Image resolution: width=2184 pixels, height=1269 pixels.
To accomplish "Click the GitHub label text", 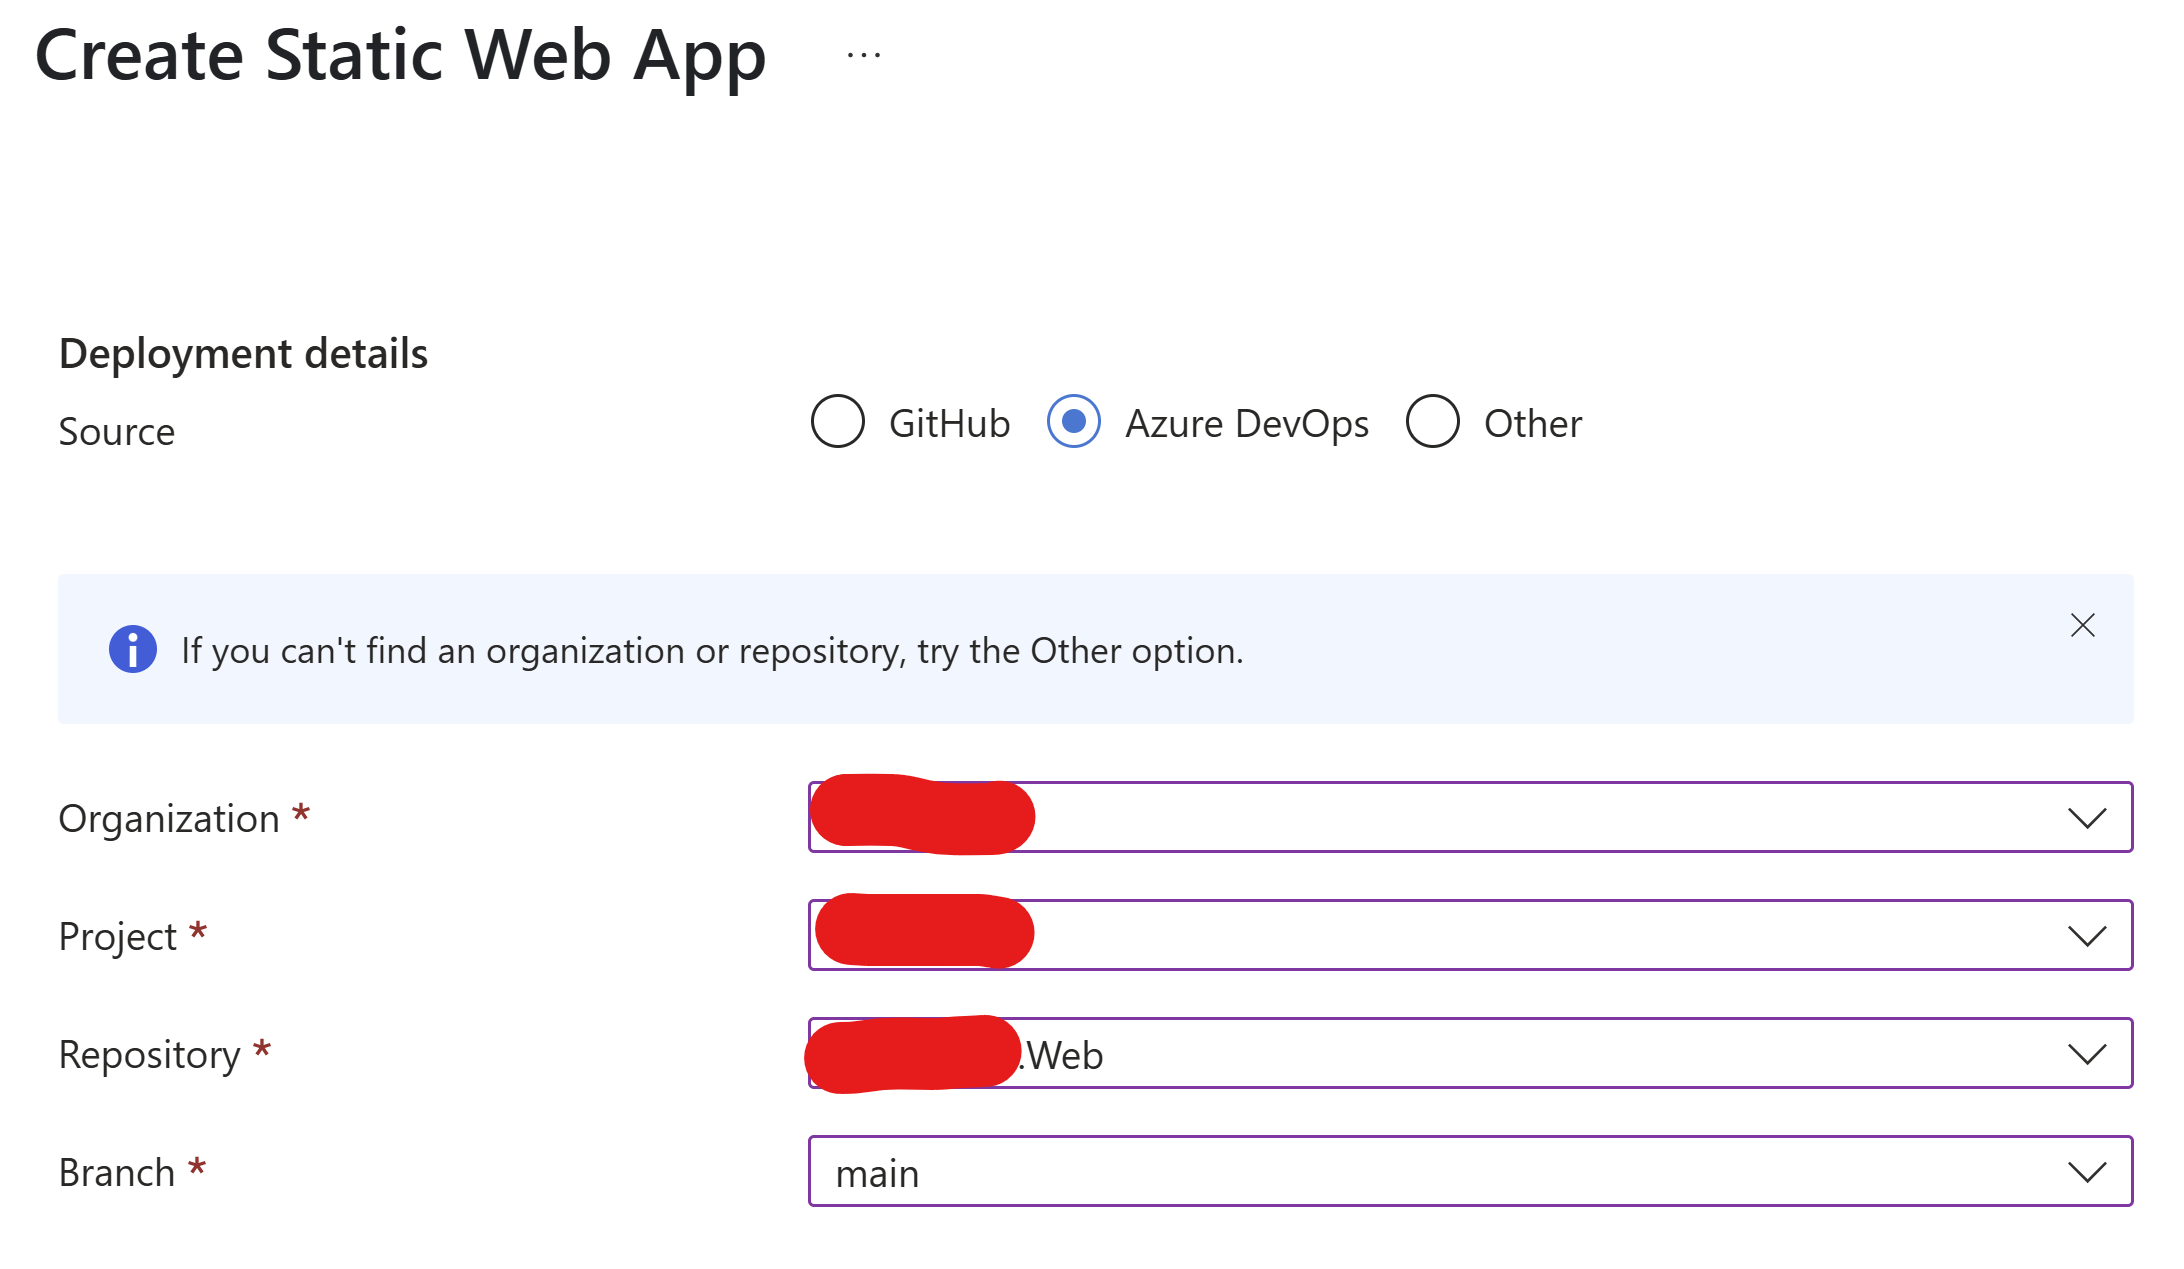I will pos(950,423).
